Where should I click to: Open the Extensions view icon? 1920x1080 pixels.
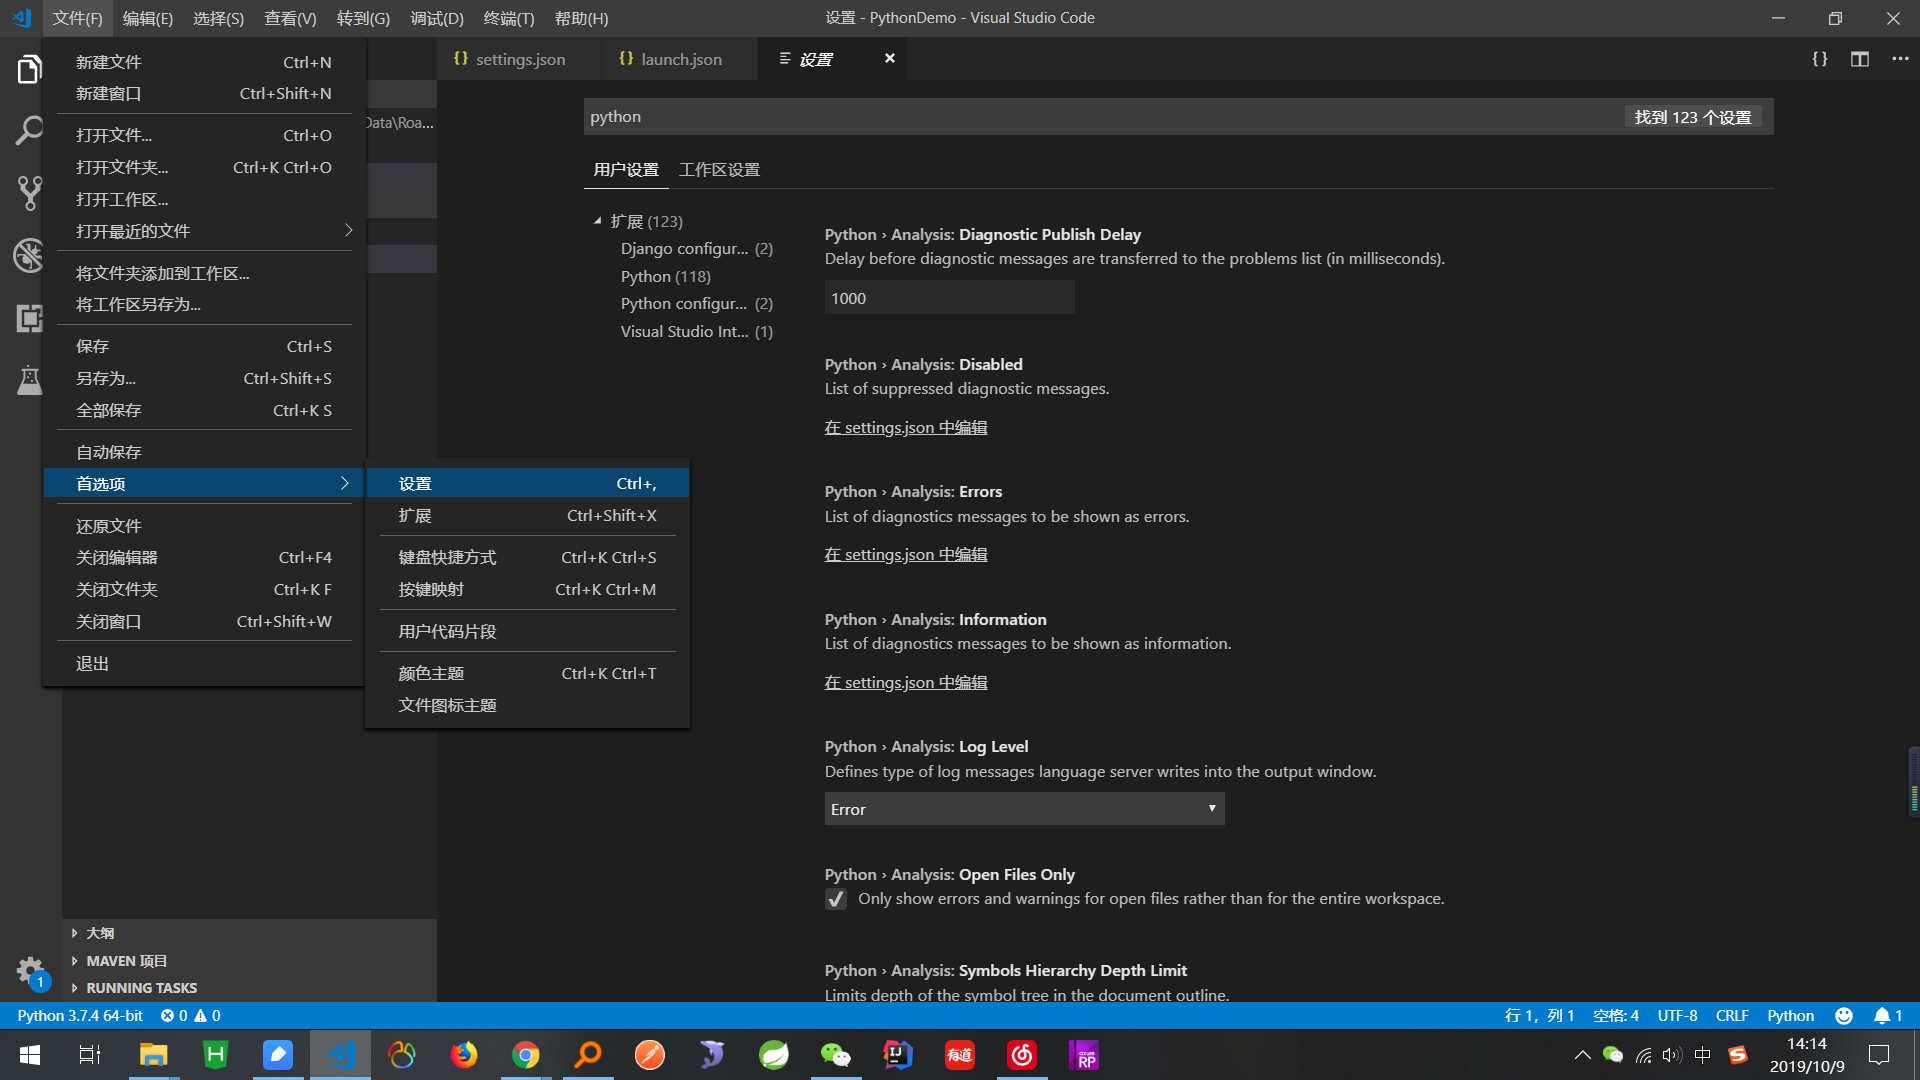click(30, 318)
